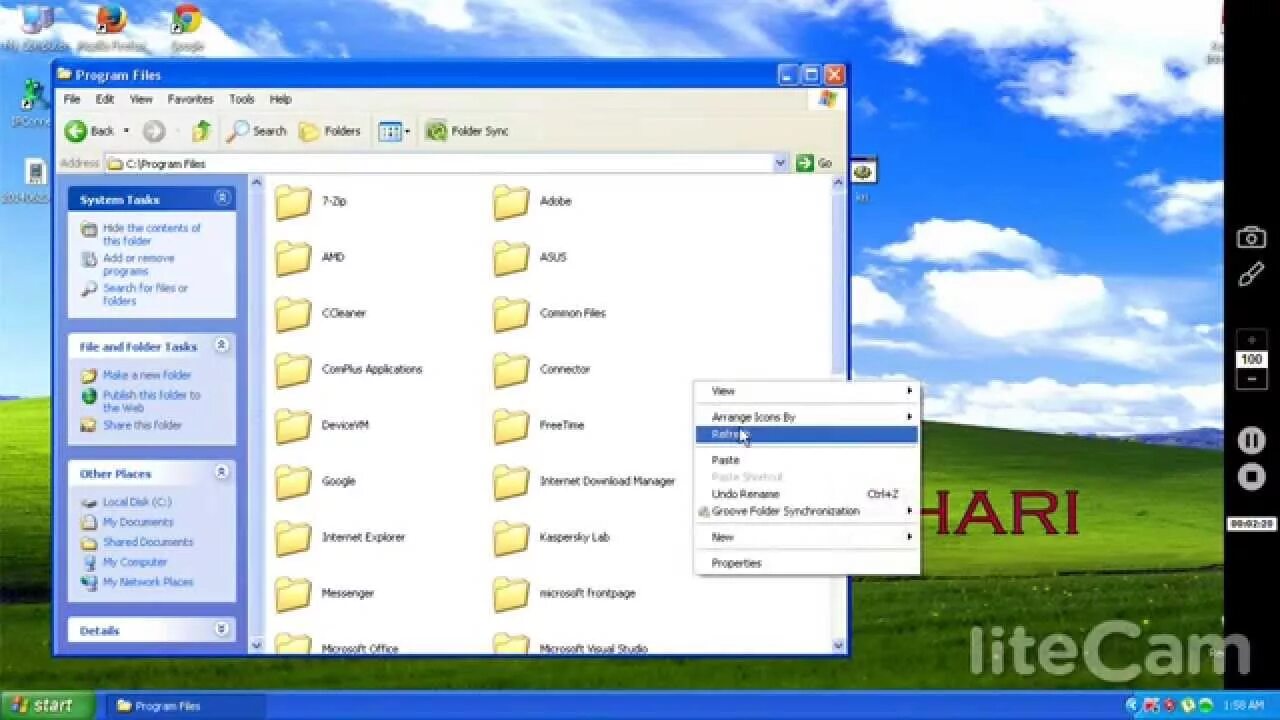The width and height of the screenshot is (1280, 720).
Task: Select the 7-Zip folder icon
Action: tap(293, 201)
